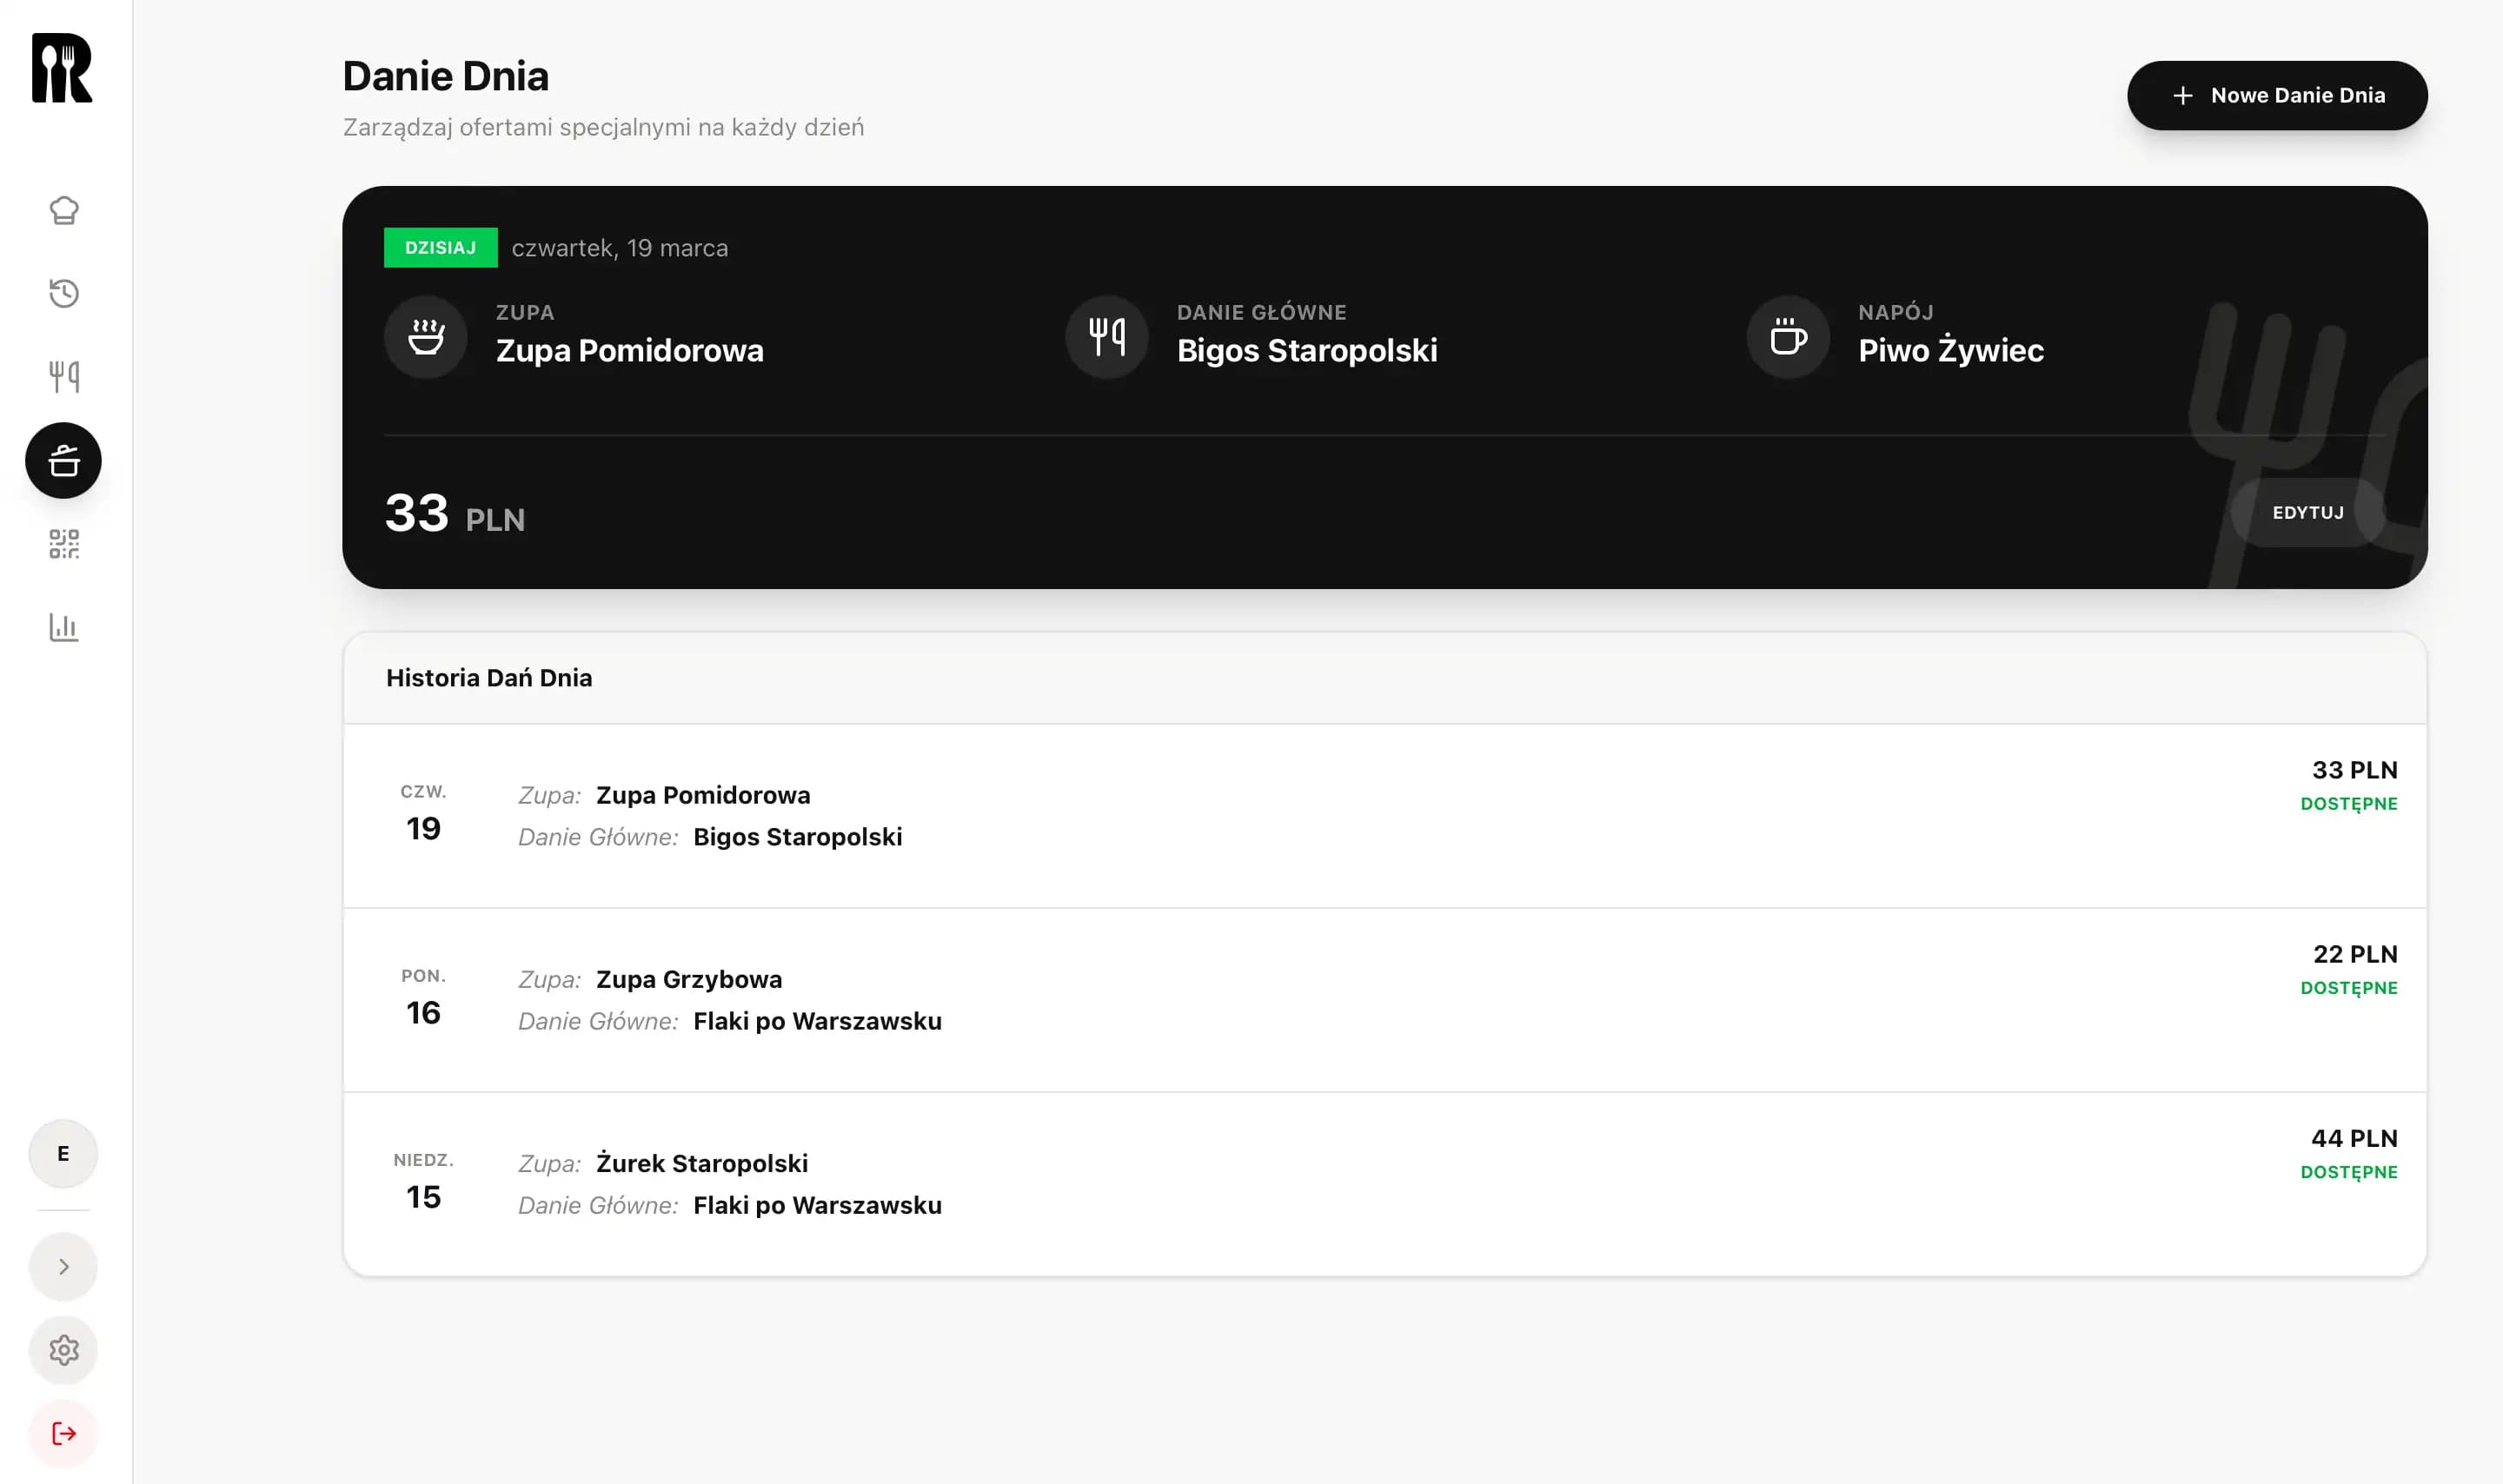Open the user avatar labeled E
2503x1484 pixels.
pyautogui.click(x=64, y=1154)
